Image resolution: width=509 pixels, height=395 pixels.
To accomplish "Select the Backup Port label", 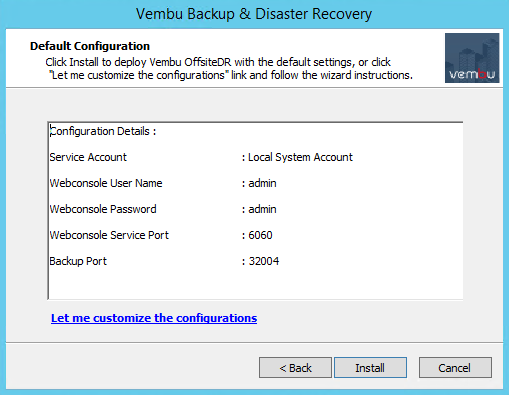I will [x=78, y=261].
